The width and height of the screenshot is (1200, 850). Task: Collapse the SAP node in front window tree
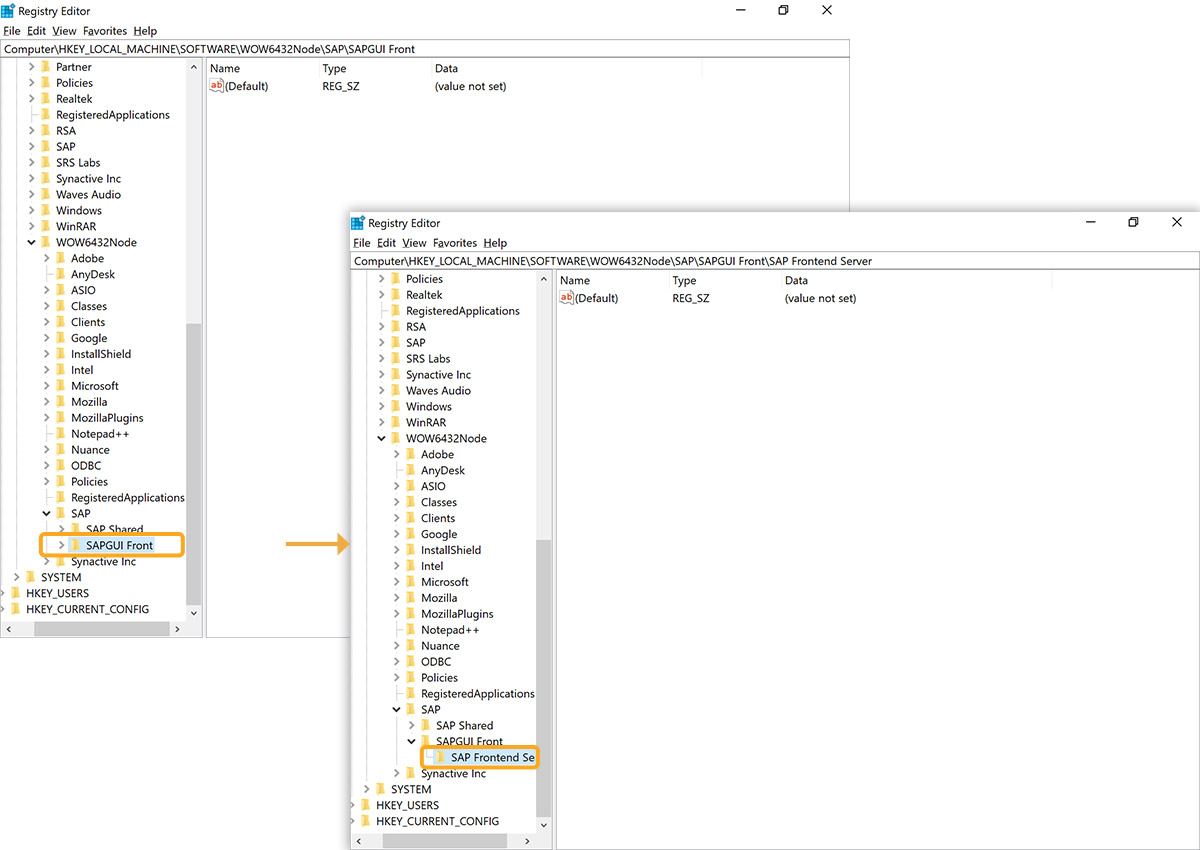397,709
